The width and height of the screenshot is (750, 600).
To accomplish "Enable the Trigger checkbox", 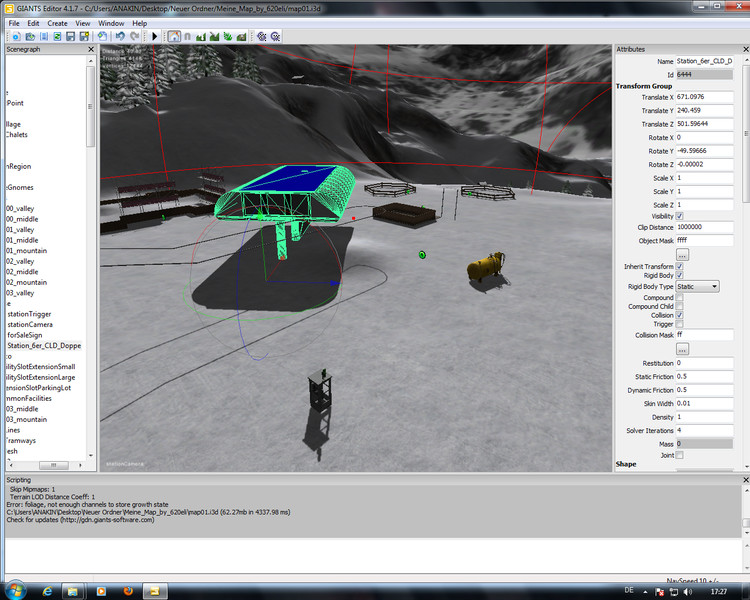I will pyautogui.click(x=679, y=324).
